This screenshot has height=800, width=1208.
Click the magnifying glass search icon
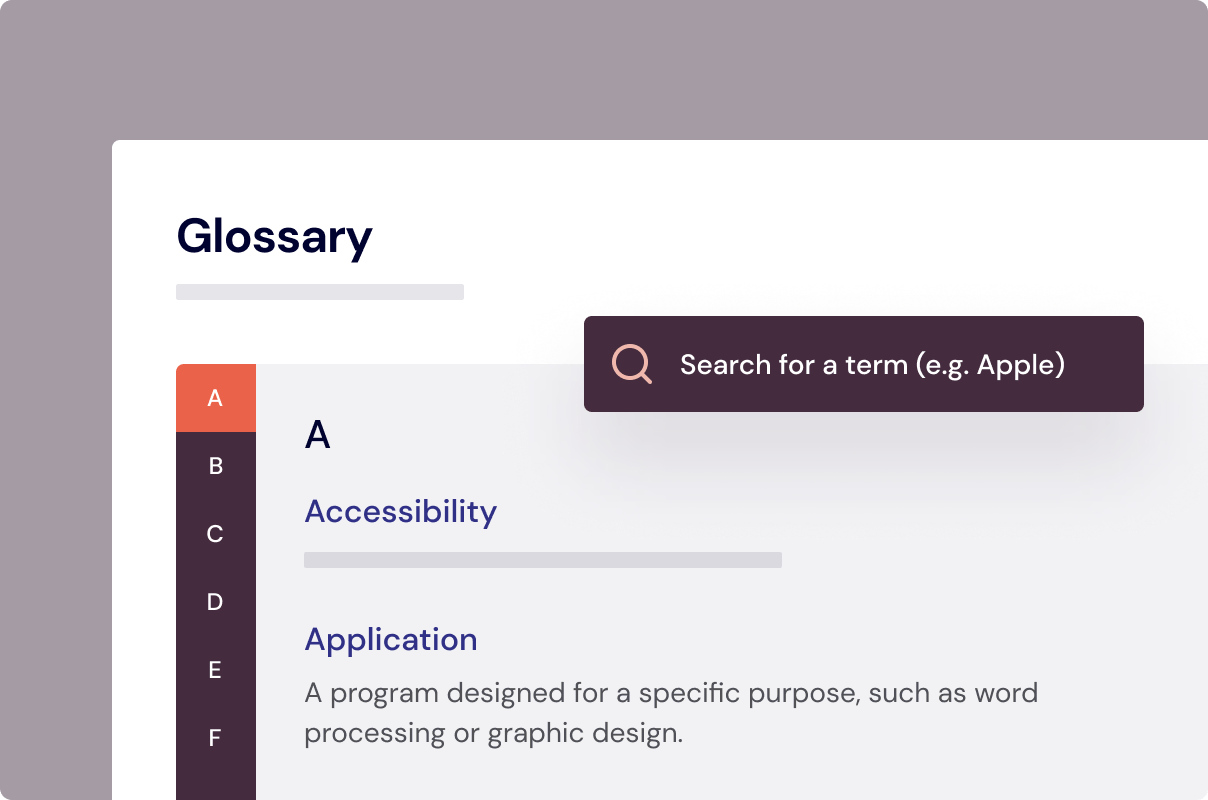632,364
